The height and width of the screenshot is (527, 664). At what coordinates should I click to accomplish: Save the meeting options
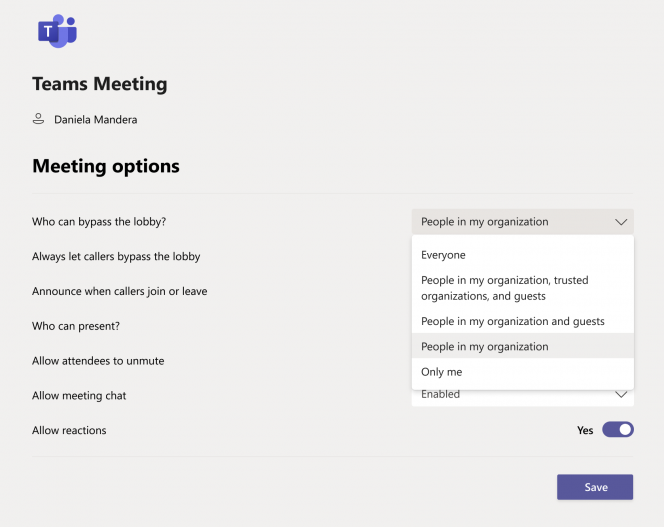click(x=595, y=487)
